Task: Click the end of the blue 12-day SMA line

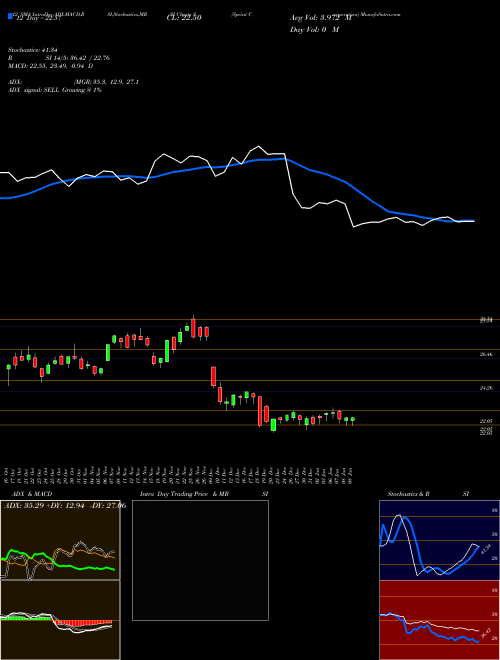Action: pyautogui.click(x=473, y=221)
